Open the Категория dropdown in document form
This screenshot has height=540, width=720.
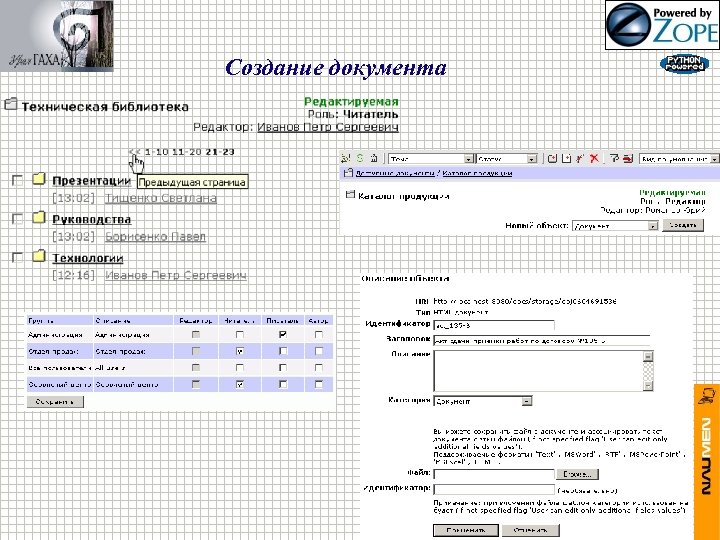[x=483, y=401]
